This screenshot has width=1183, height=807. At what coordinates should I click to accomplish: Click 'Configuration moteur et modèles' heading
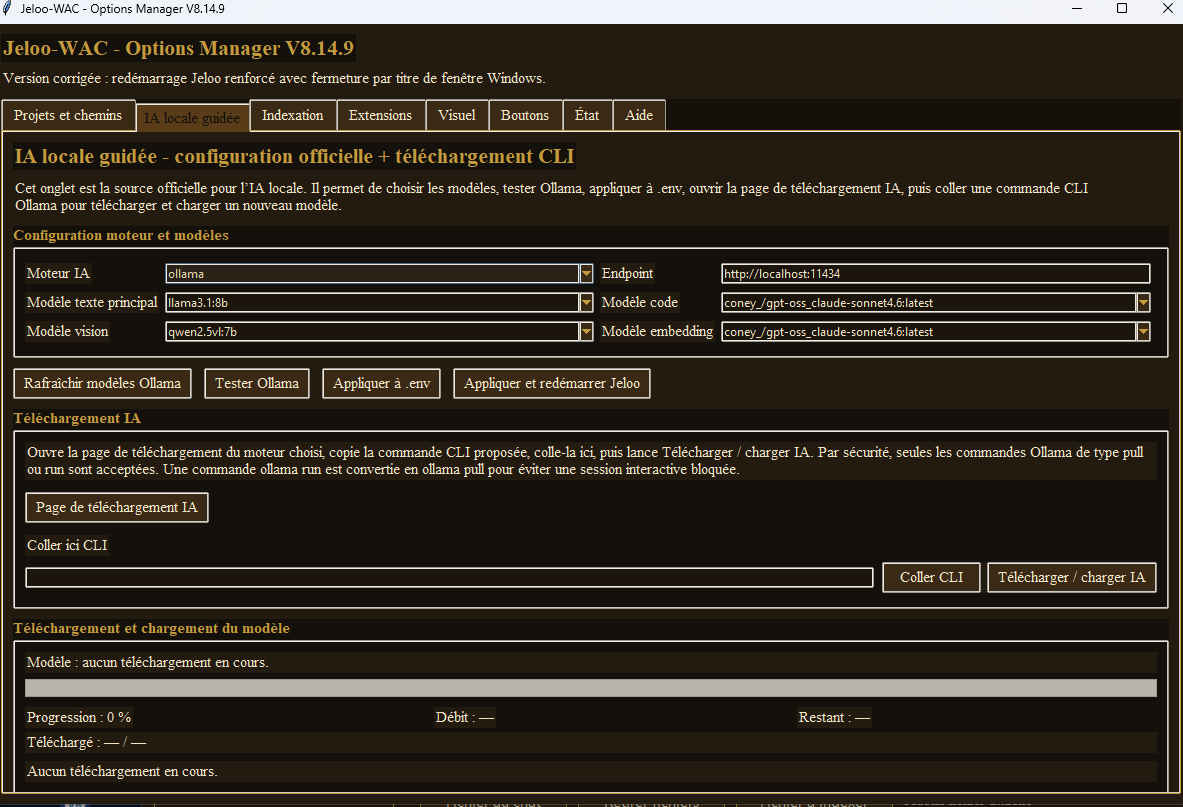click(x=121, y=235)
